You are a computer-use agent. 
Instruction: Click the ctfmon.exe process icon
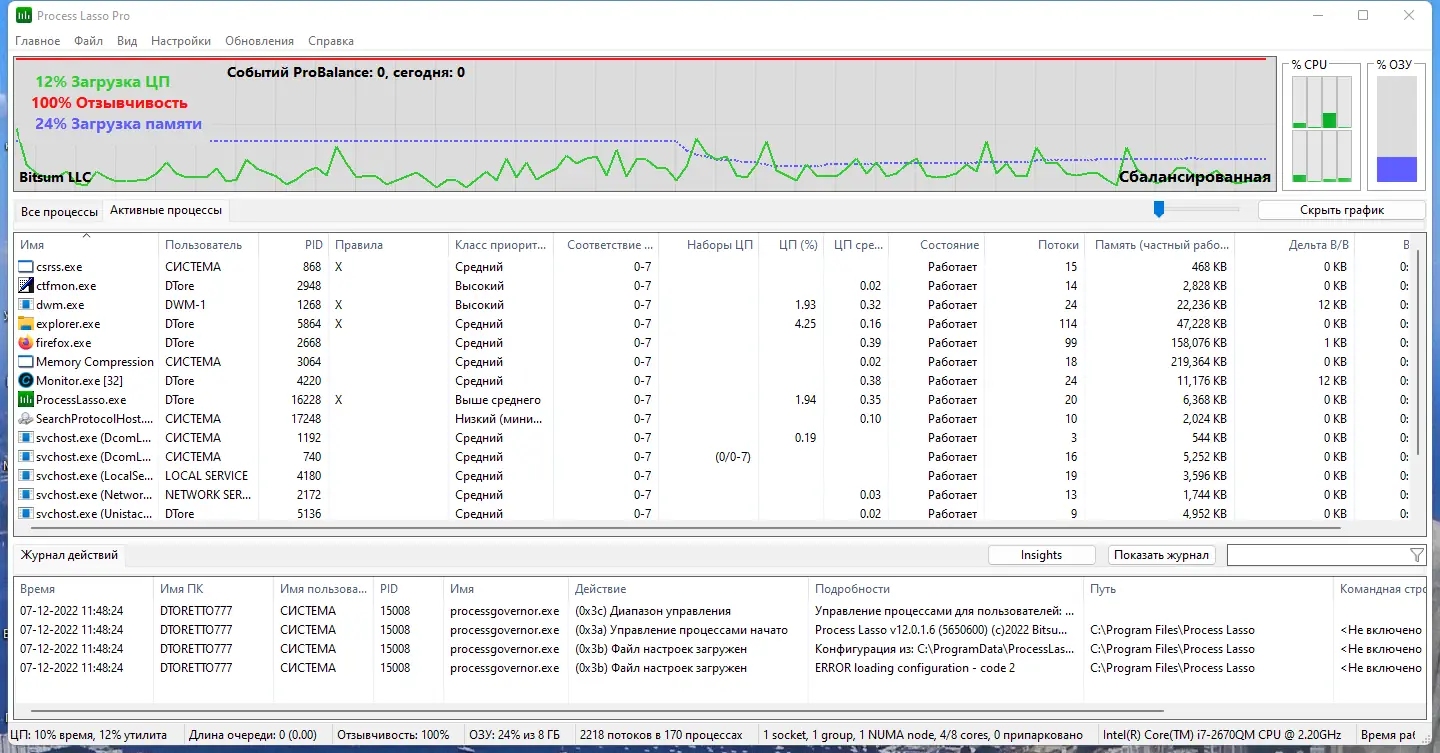(26, 286)
